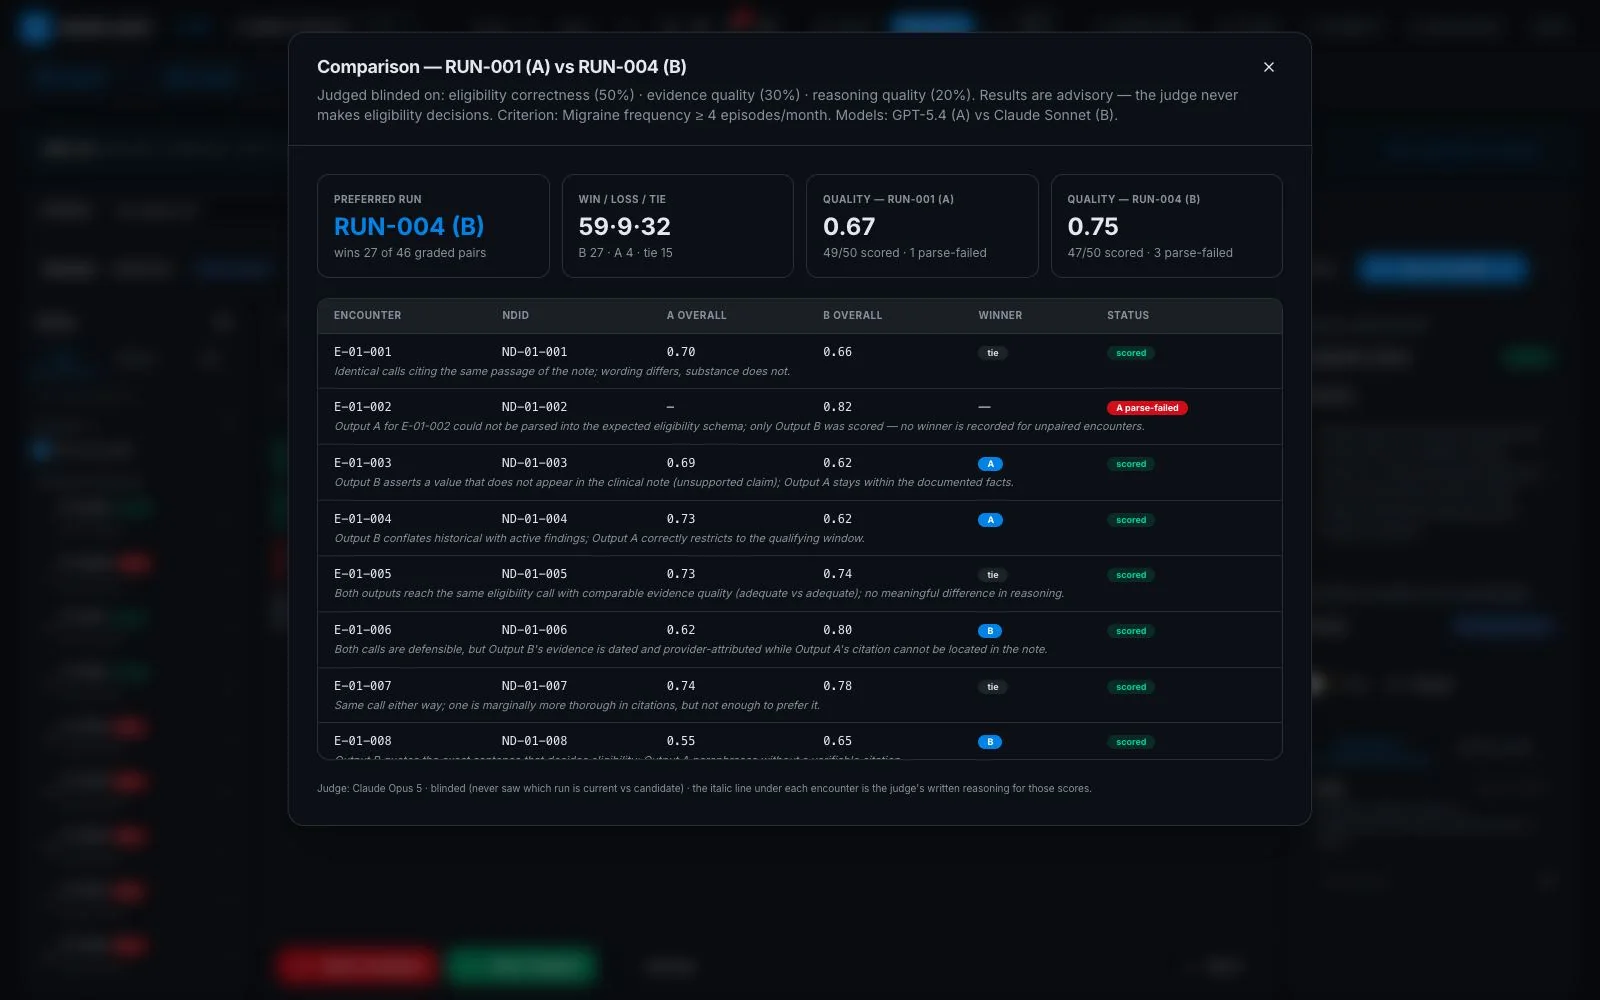Click the A parse-failed status badge
The width and height of the screenshot is (1600, 1000).
click(x=1147, y=408)
